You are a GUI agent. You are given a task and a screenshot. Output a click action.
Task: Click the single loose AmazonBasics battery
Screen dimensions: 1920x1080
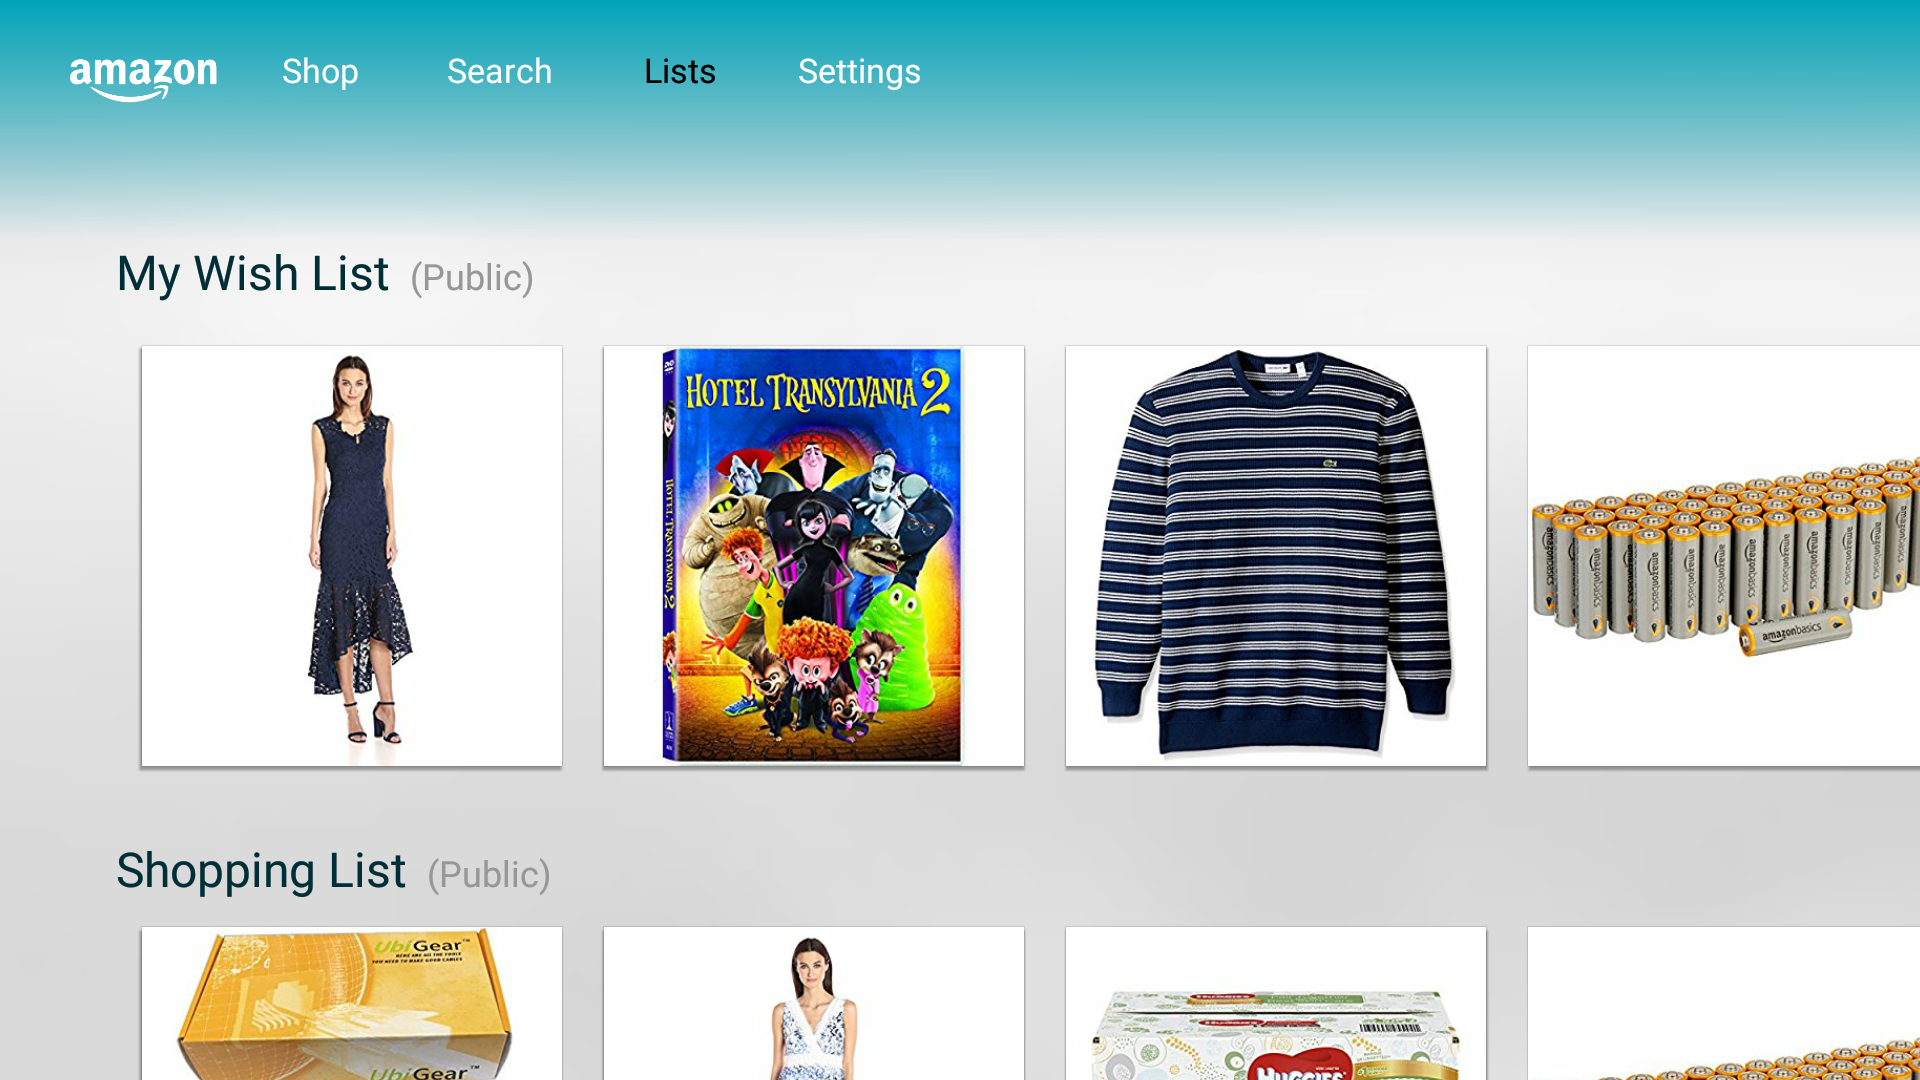coord(1796,633)
